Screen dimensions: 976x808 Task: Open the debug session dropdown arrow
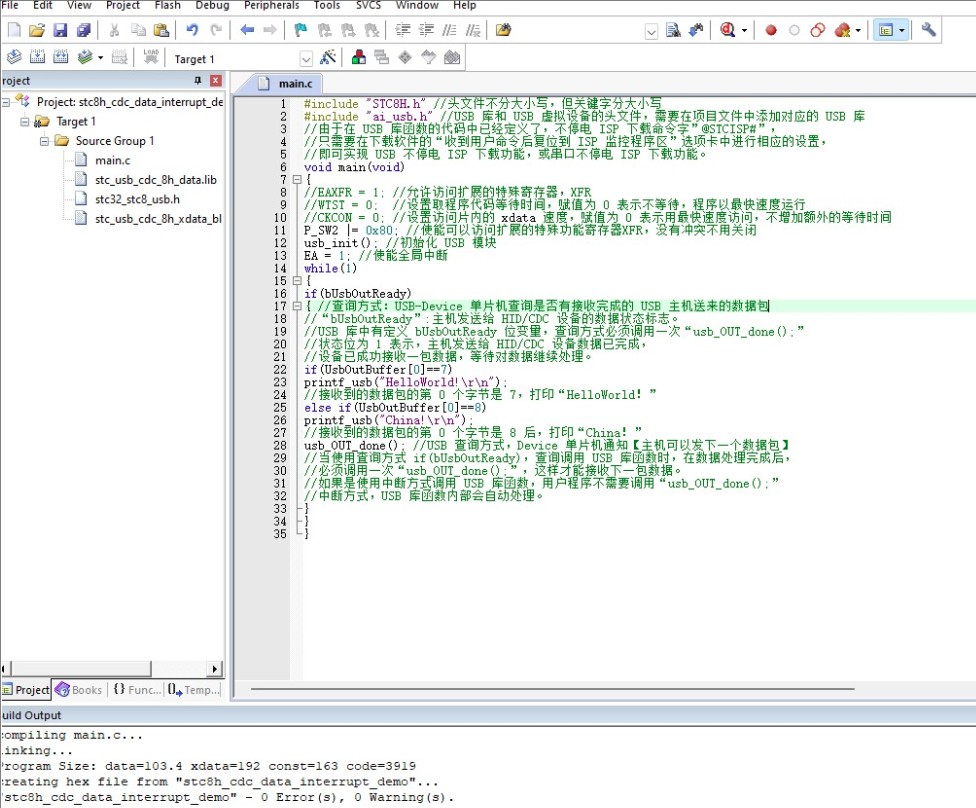pyautogui.click(x=744, y=30)
